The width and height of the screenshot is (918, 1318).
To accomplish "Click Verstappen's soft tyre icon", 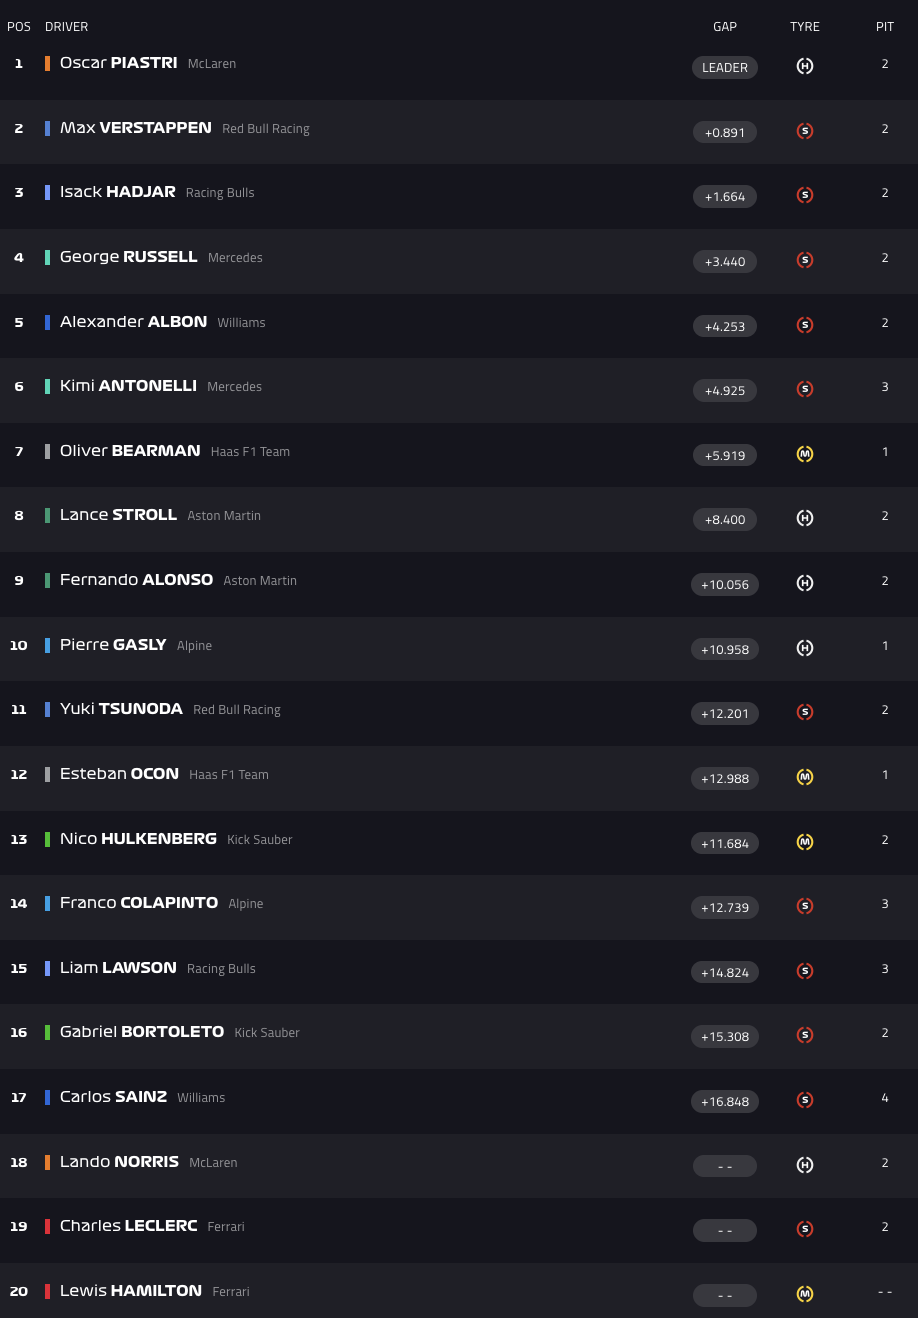I will coord(804,131).
